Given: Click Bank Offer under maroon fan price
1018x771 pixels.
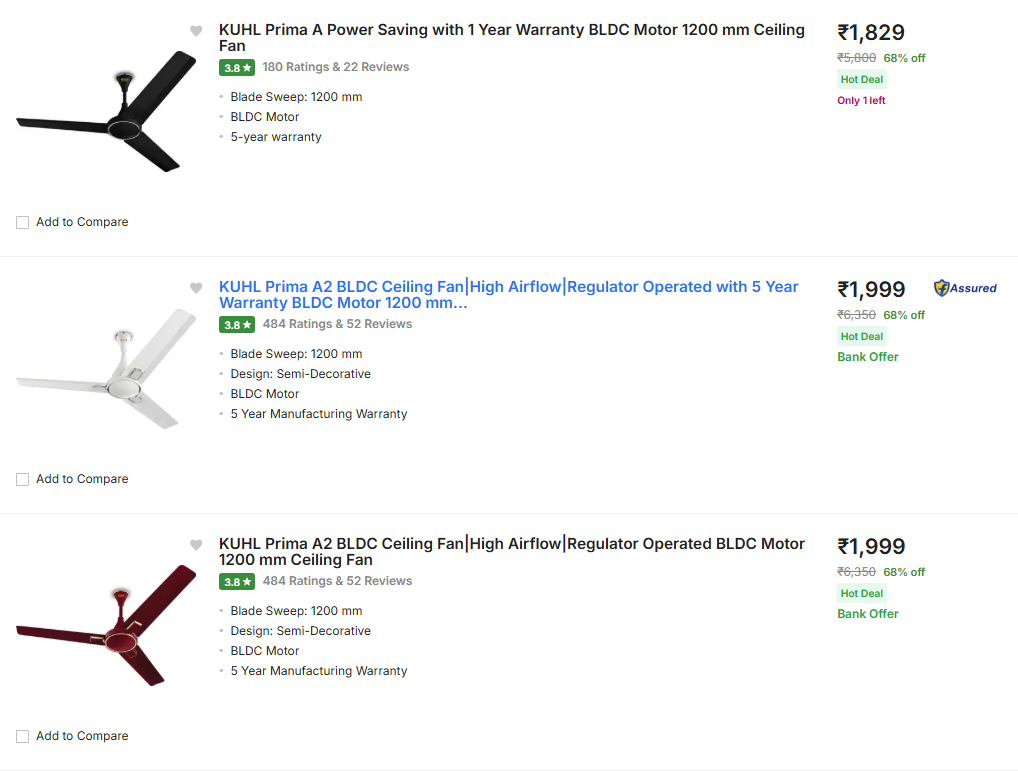Looking at the screenshot, I should pyautogui.click(x=867, y=614).
